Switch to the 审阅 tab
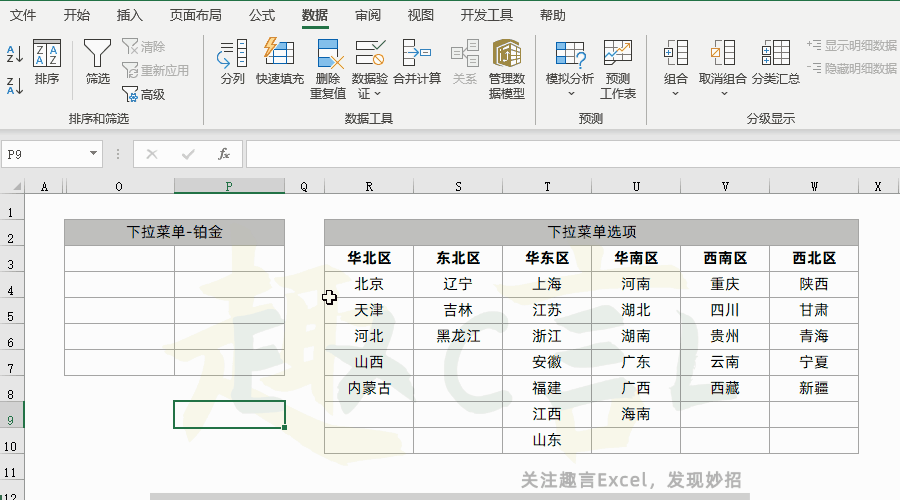 click(367, 15)
